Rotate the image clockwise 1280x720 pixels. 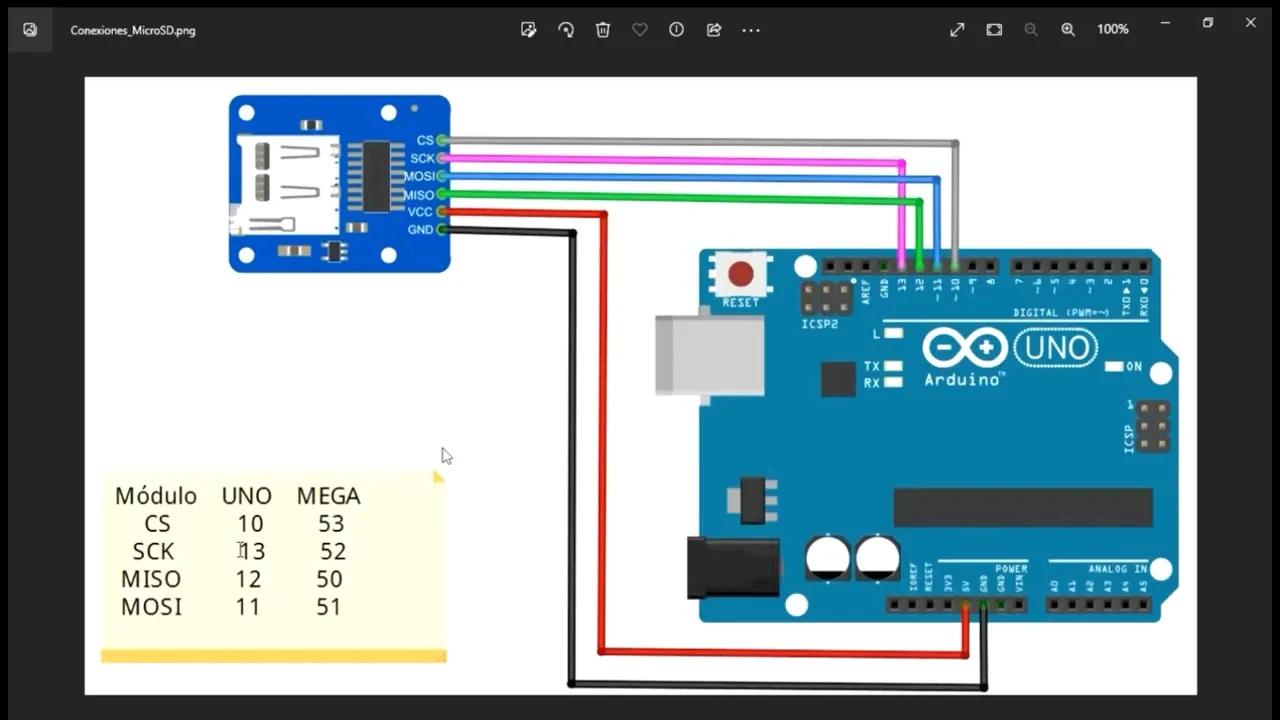[566, 30]
